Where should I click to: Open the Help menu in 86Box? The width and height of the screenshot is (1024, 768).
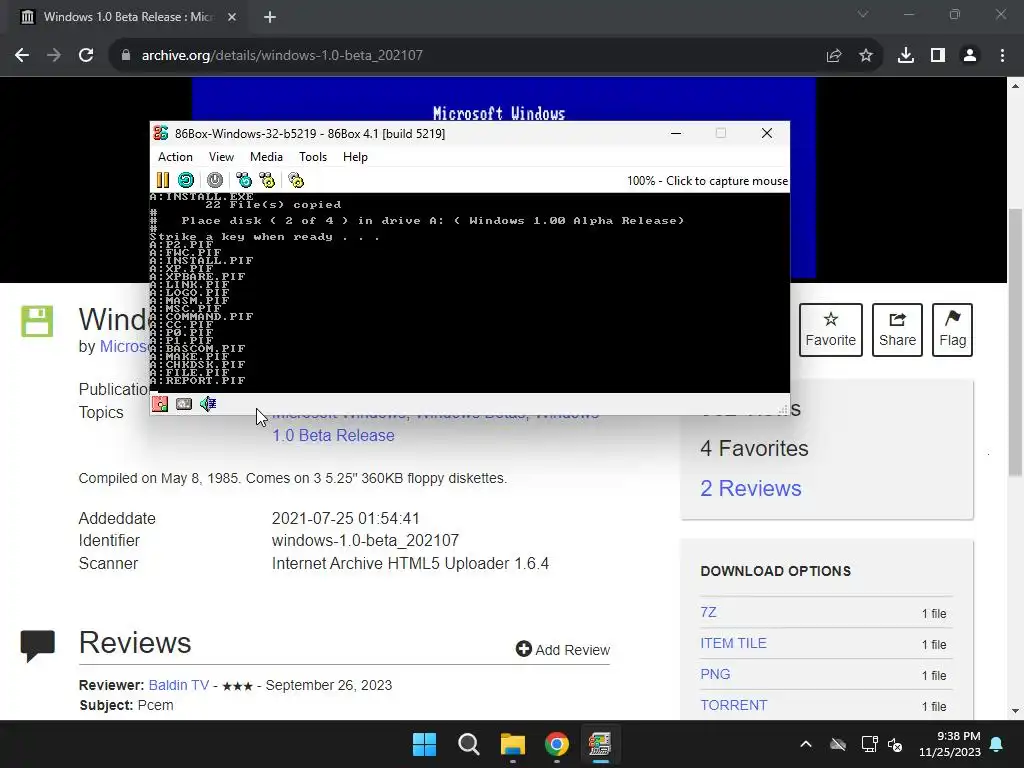tap(355, 157)
